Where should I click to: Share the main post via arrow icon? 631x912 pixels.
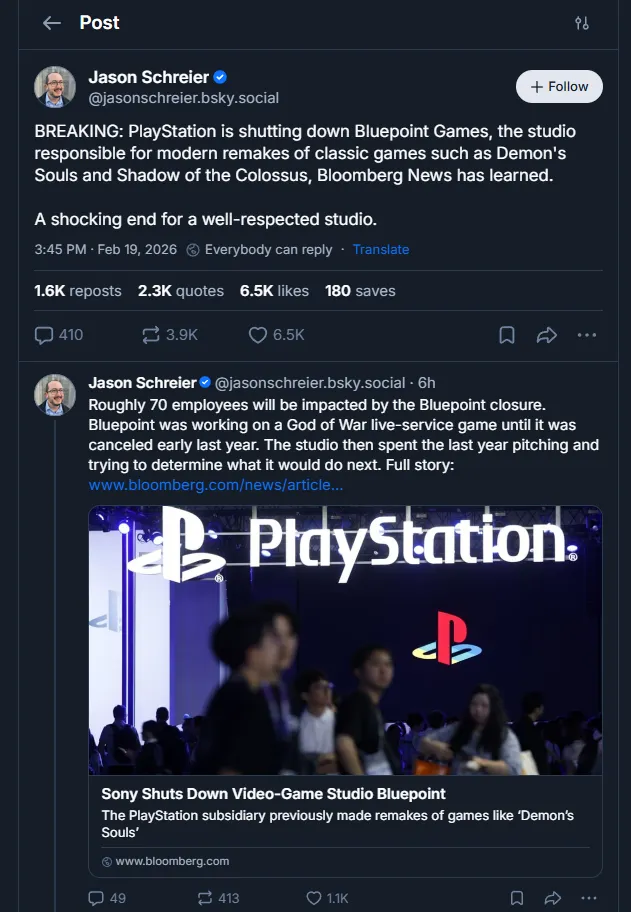tap(546, 335)
